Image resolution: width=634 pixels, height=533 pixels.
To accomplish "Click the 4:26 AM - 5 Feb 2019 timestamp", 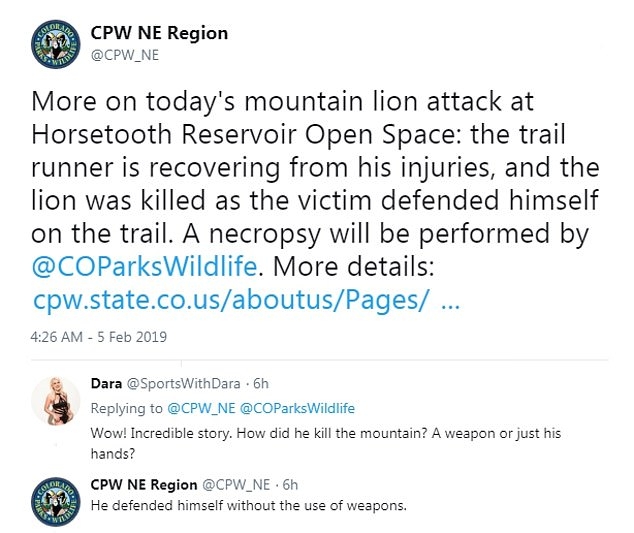I will (x=85, y=335).
